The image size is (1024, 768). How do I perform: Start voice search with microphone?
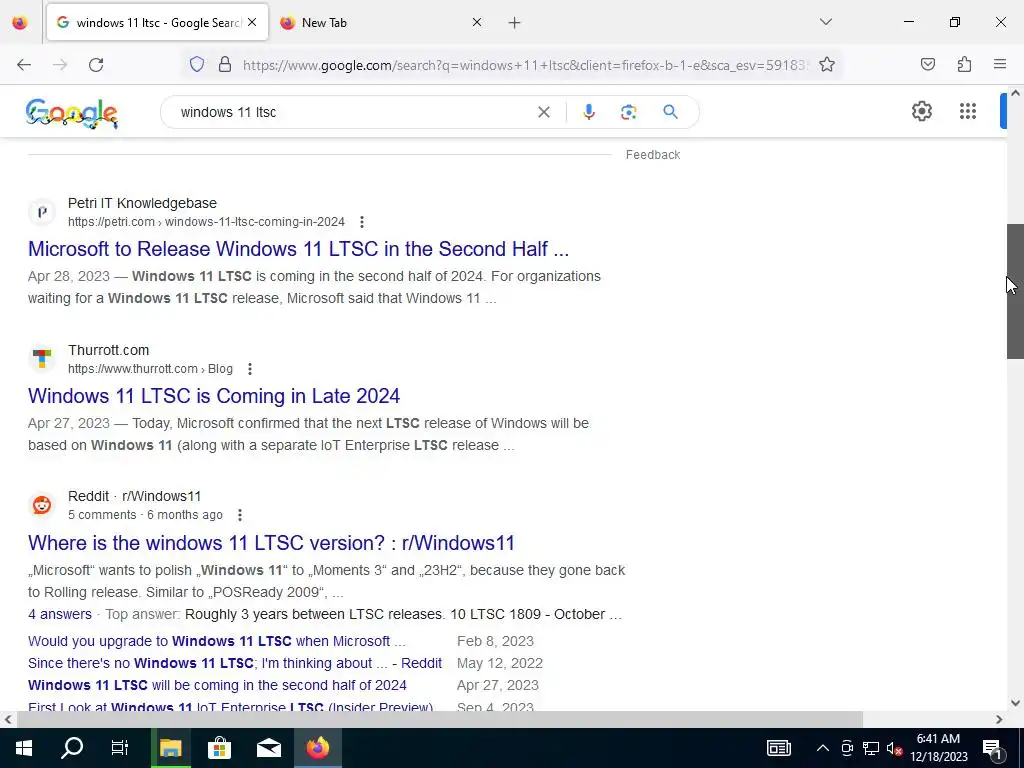(x=588, y=112)
